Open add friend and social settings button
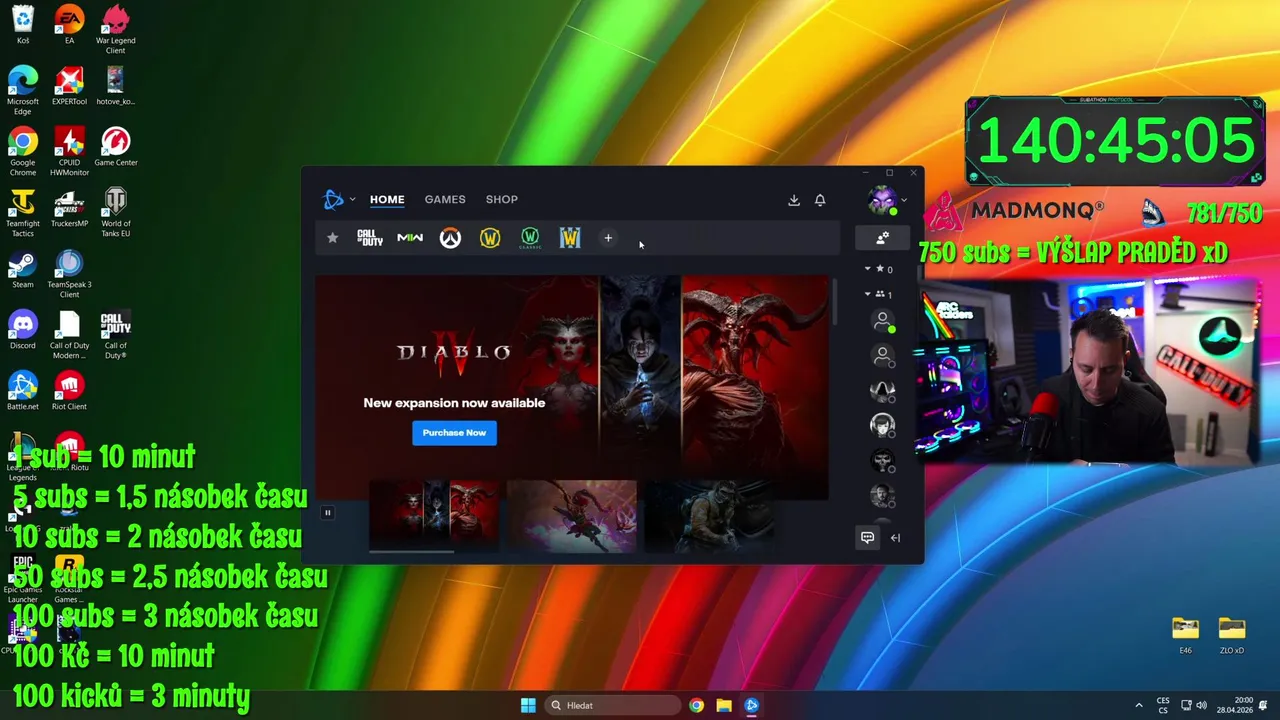Image resolution: width=1280 pixels, height=720 pixels. pos(882,238)
